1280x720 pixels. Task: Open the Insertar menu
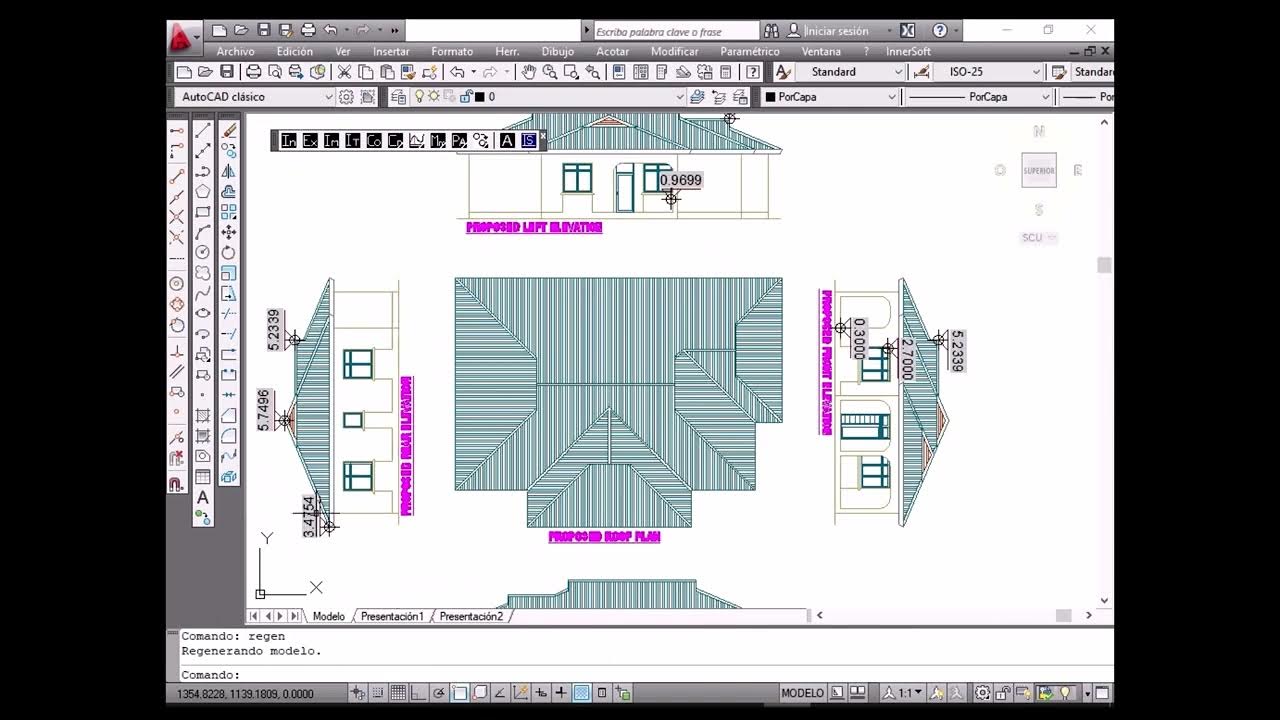point(391,51)
